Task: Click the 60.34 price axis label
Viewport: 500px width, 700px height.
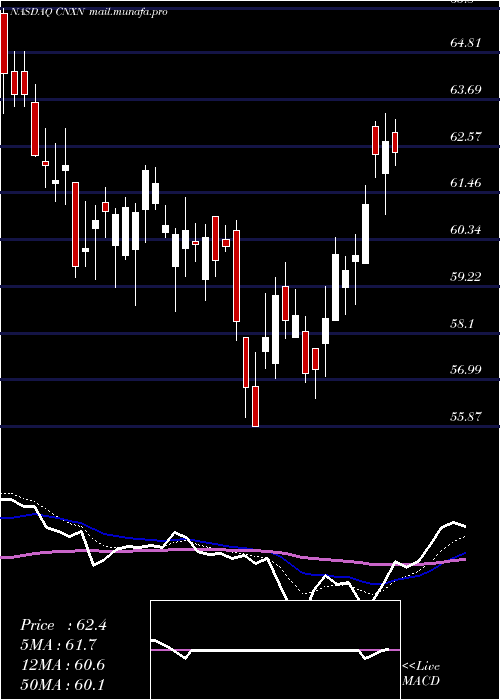Action: [466, 230]
